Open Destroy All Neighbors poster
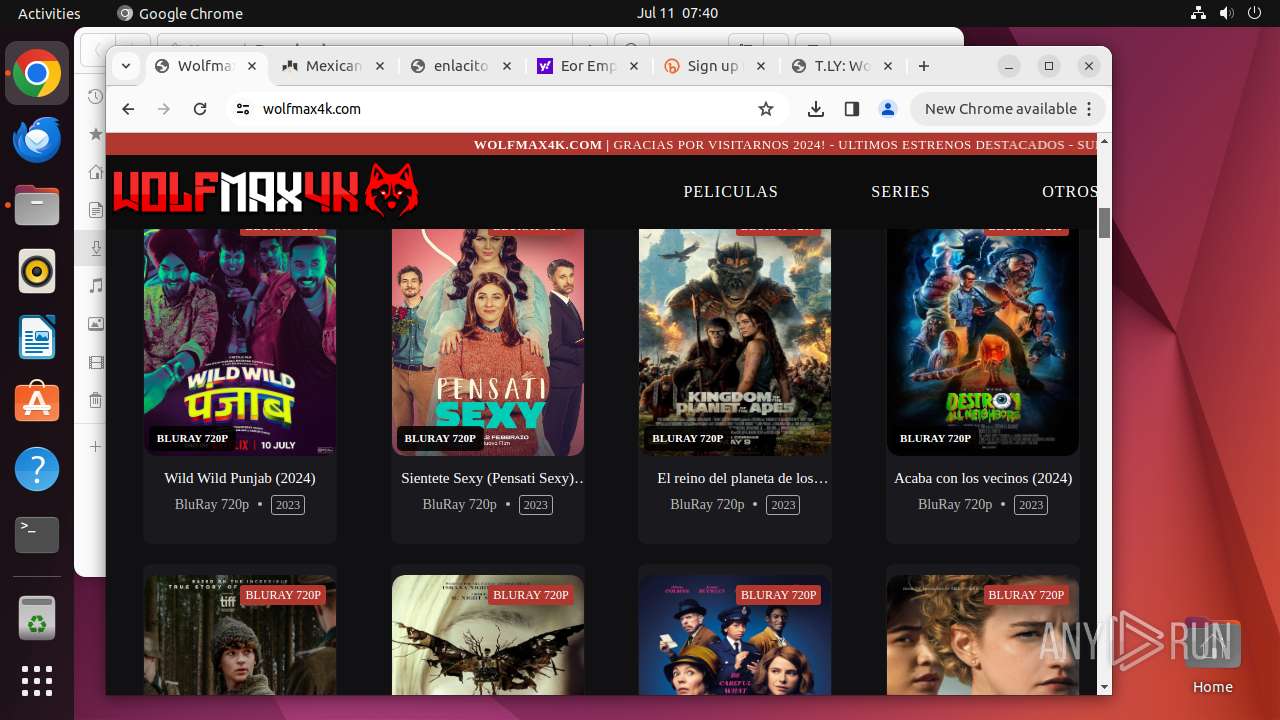Screen dimensions: 1280x720 983,342
